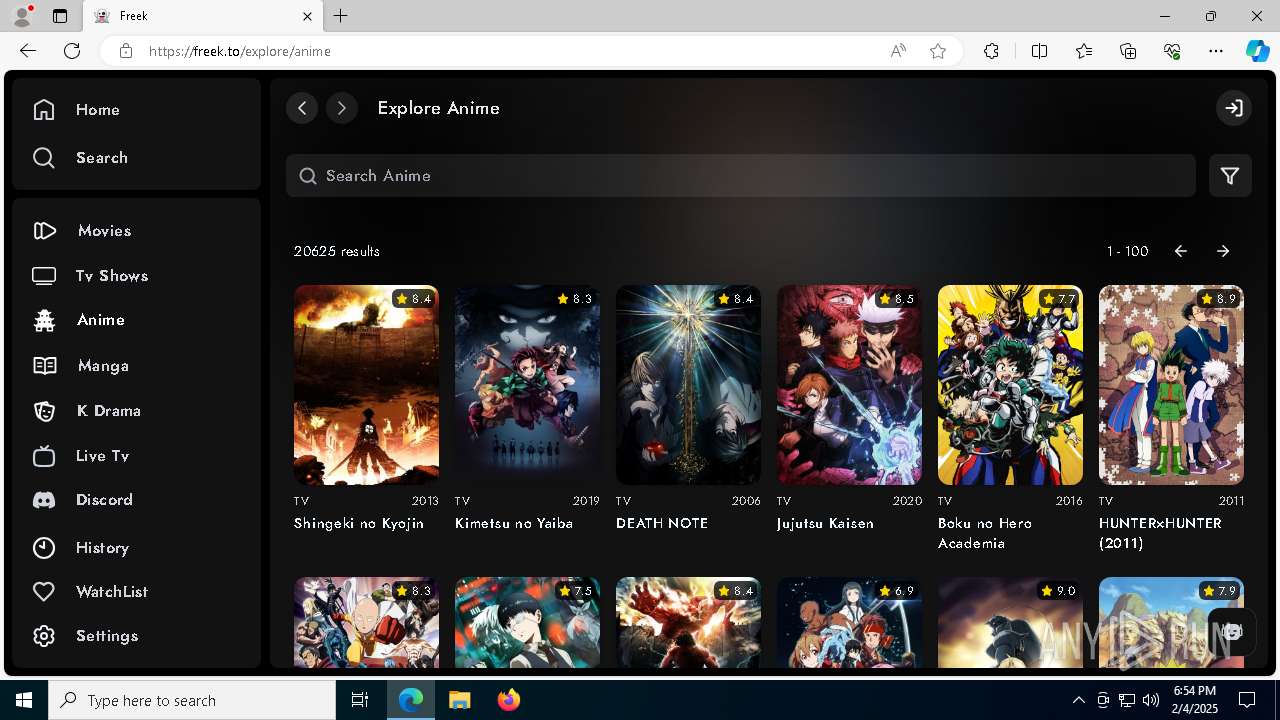Screen dimensions: 1280x720
Task: Click HUNTERxHUNTER (2011) title text
Action: 1160,533
